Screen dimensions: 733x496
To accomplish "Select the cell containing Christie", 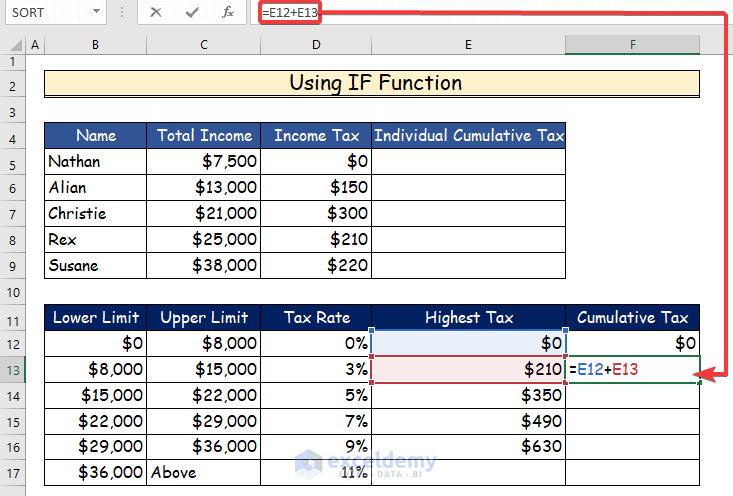I will pyautogui.click(x=95, y=214).
